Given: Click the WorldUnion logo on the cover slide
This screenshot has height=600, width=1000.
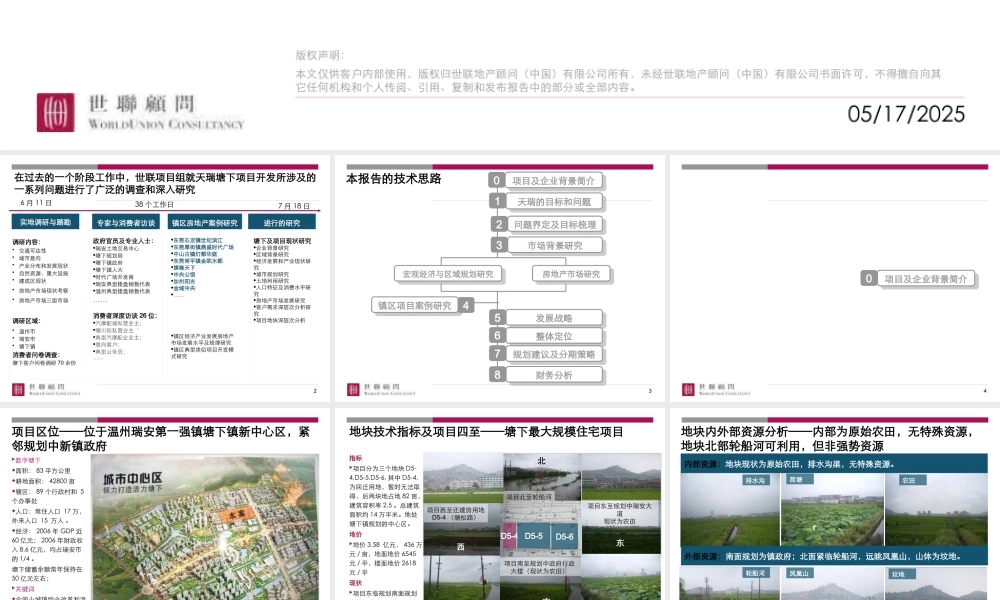Looking at the screenshot, I should pos(140,112).
